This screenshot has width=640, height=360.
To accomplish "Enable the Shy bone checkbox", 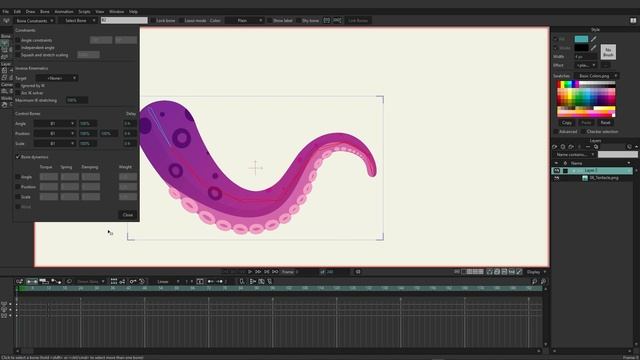I will click(299, 20).
